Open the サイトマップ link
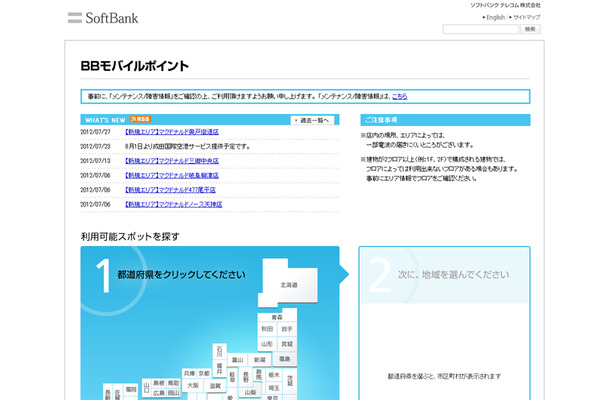The height and width of the screenshot is (400, 610). click(x=526, y=18)
